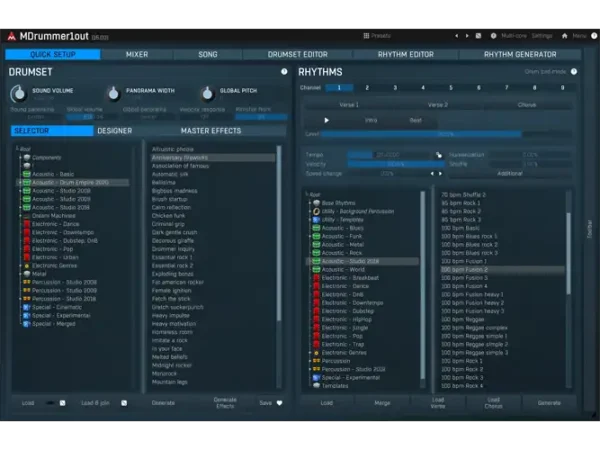The width and height of the screenshot is (600, 450).
Task: Select the Acoustic - Basic drum icon
Action: pyautogui.click(x=27, y=174)
